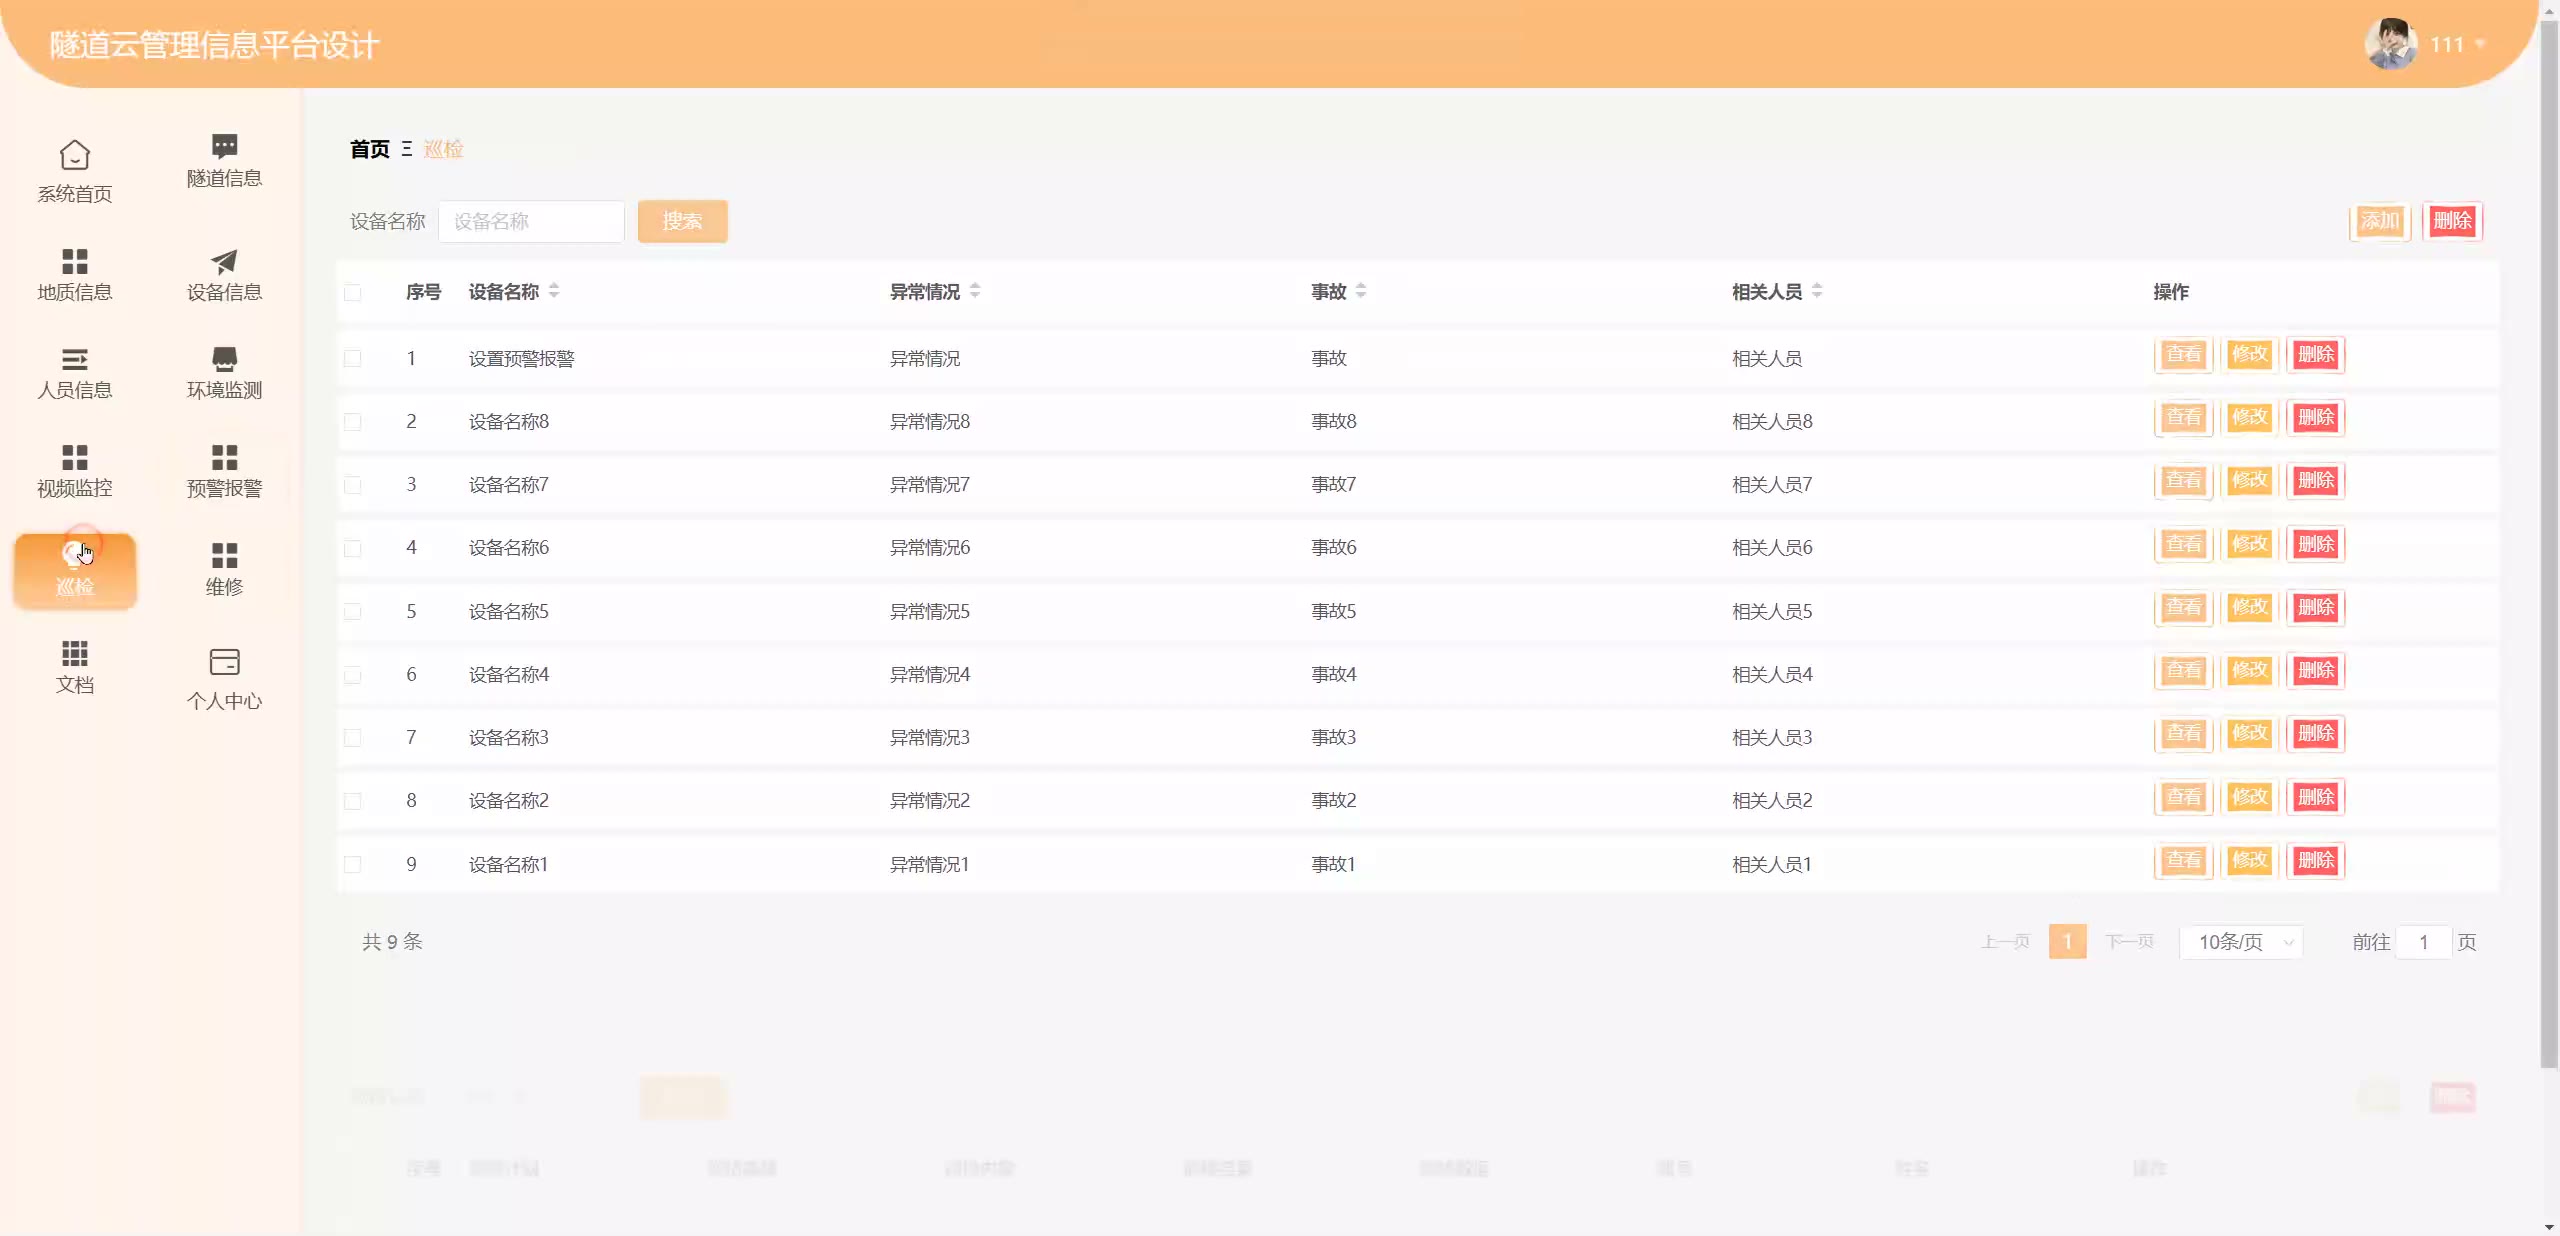The height and width of the screenshot is (1236, 2560).
Task: Focus the 设备名称 search input field
Action: coord(531,221)
